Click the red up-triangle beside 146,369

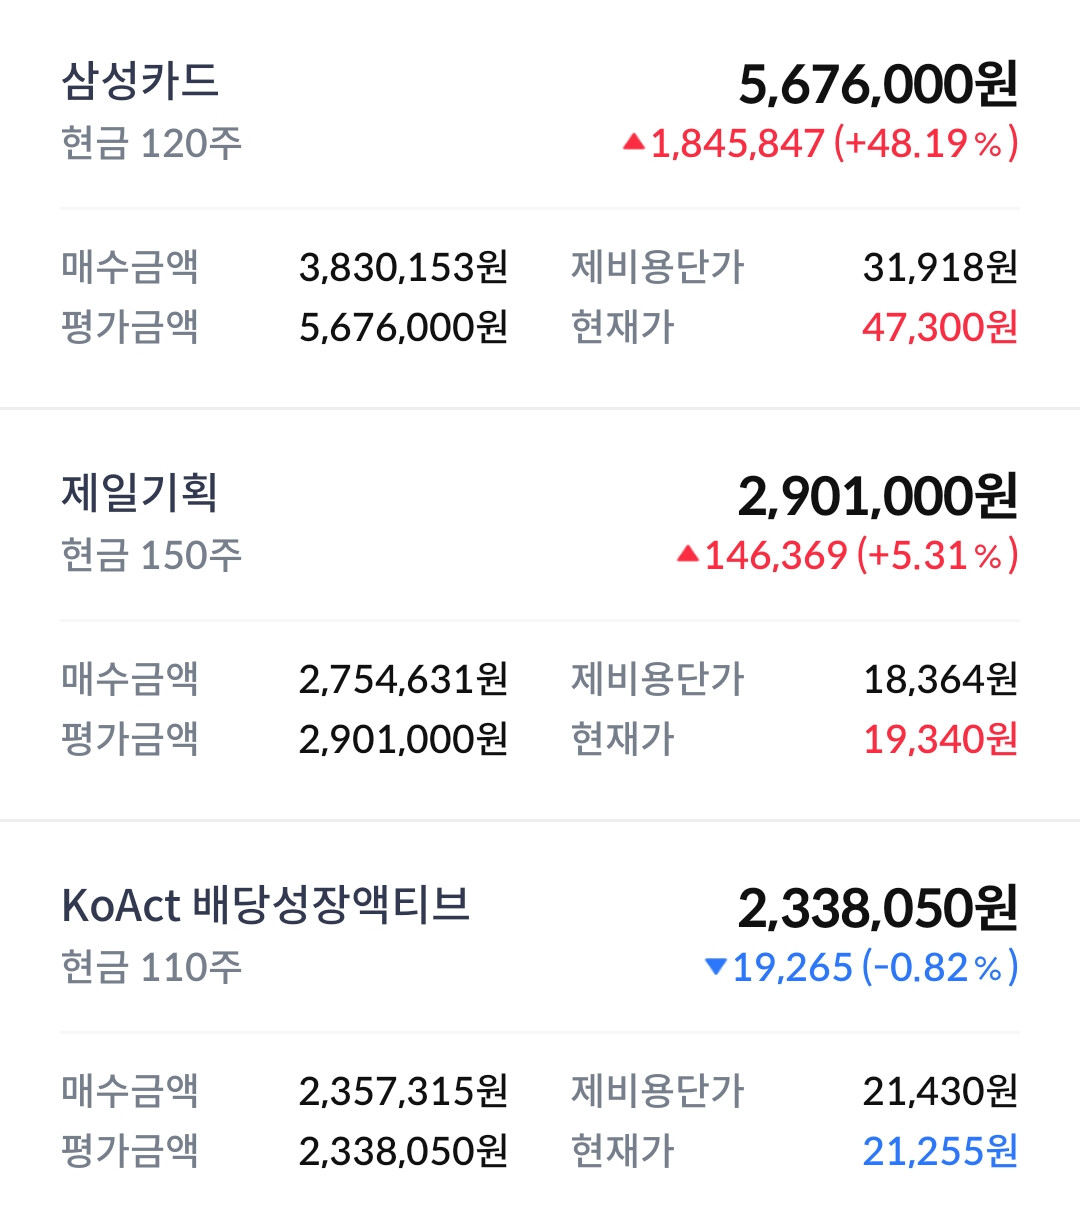pyautogui.click(x=687, y=554)
